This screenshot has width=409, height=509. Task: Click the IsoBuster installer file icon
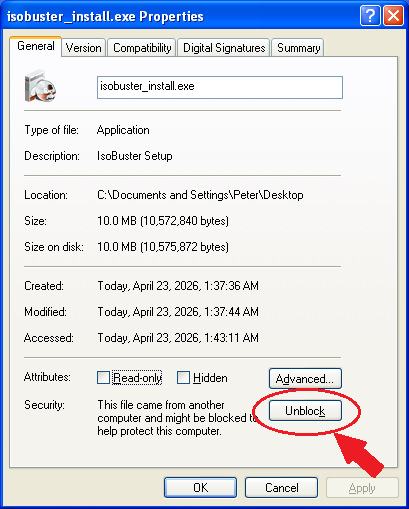(x=40, y=86)
